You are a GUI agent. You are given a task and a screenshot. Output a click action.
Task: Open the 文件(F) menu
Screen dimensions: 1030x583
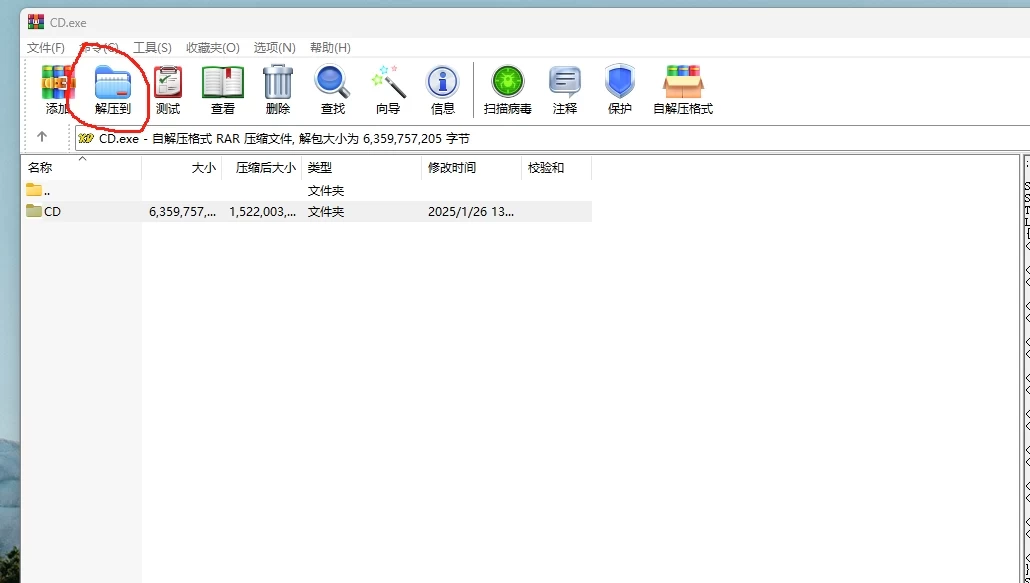47,47
